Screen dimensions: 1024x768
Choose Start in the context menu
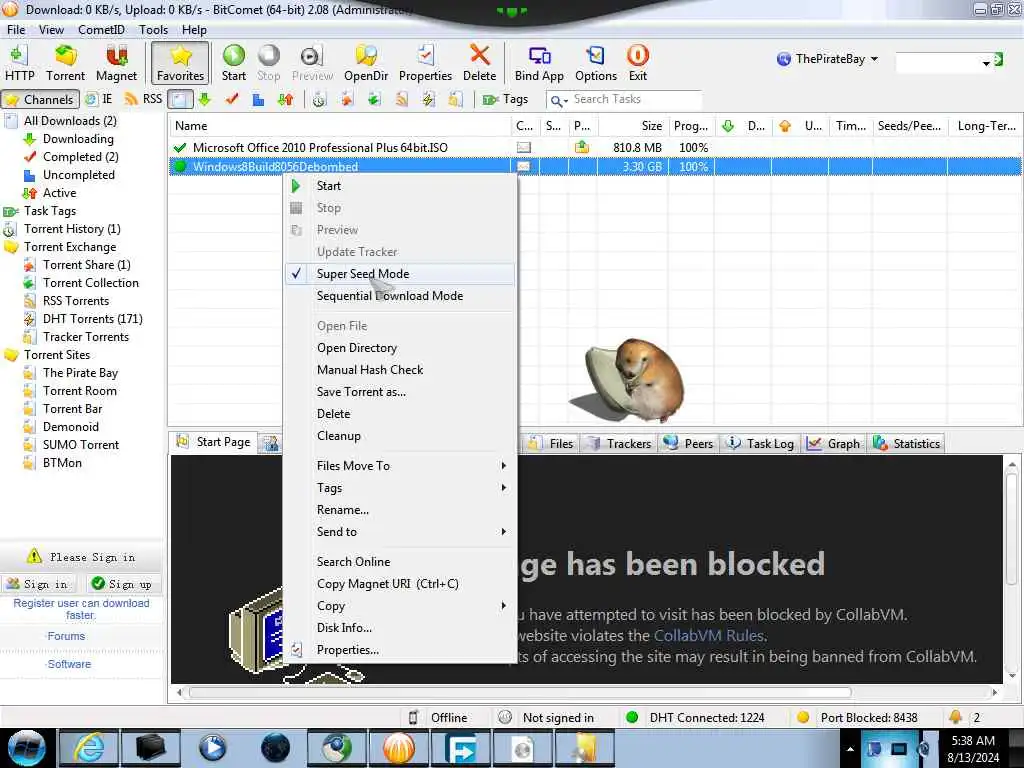click(x=400, y=186)
